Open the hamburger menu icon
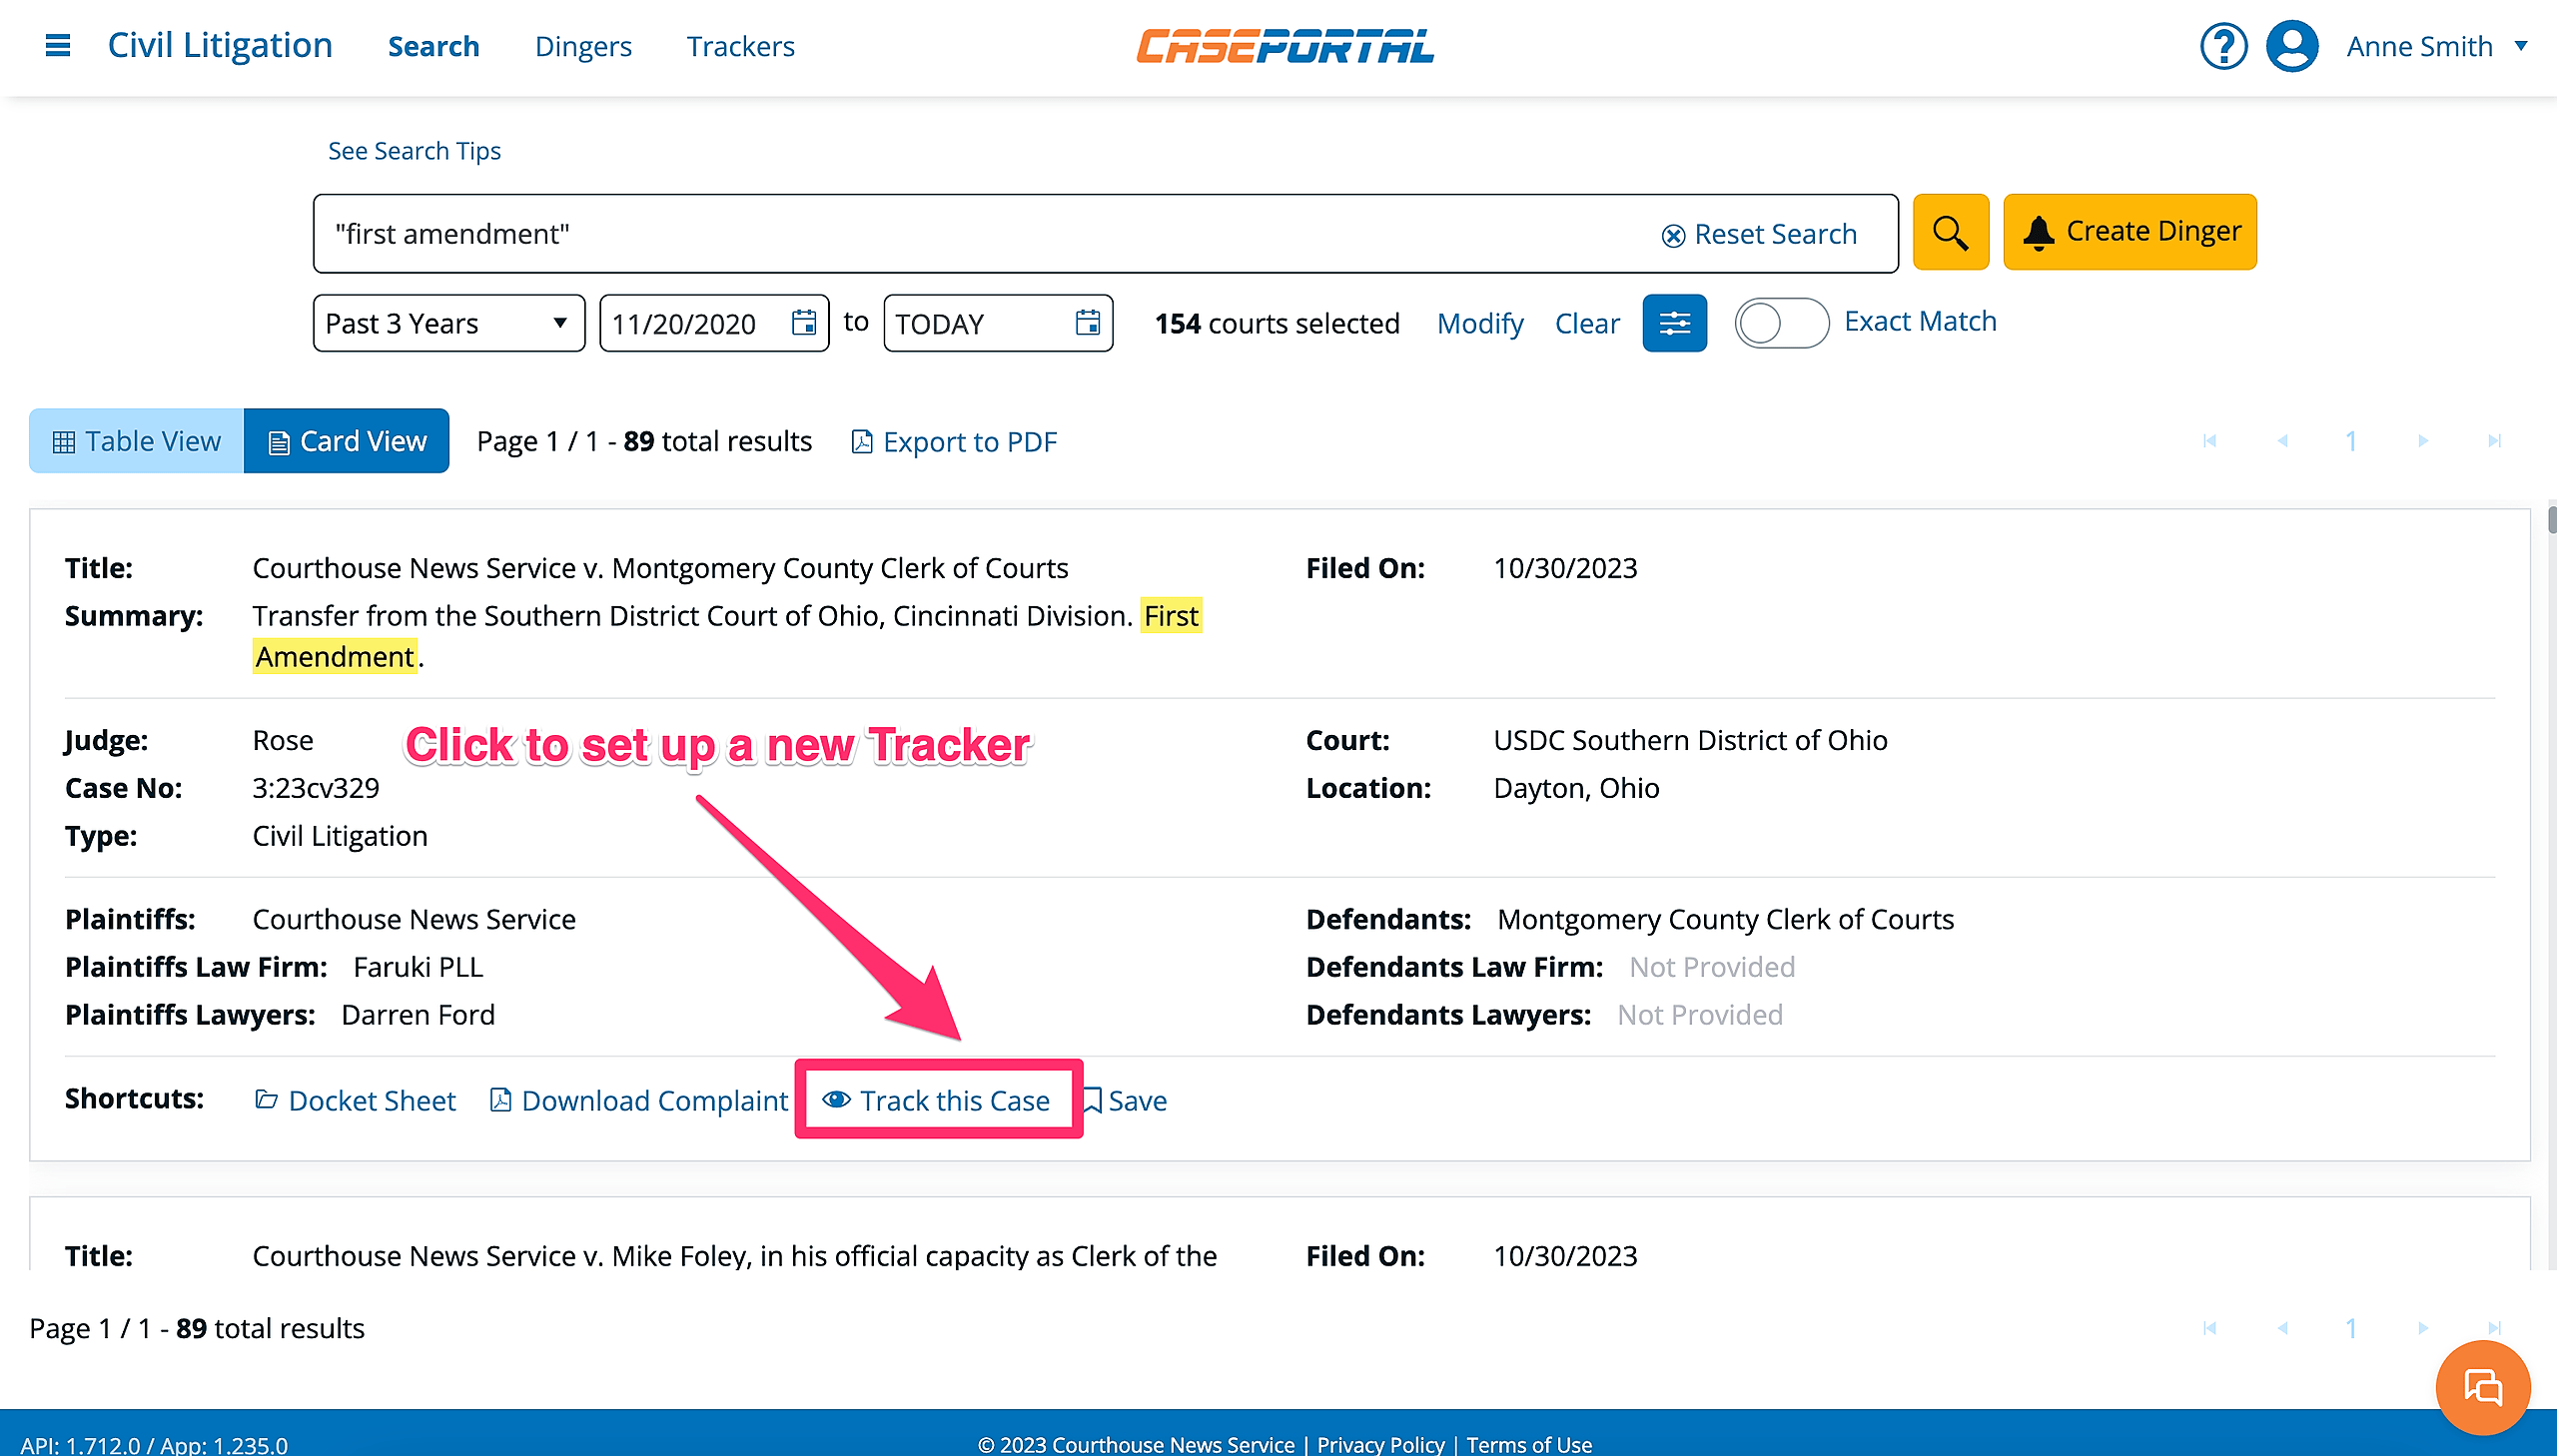This screenshot has width=2557, height=1456. tap(58, 46)
